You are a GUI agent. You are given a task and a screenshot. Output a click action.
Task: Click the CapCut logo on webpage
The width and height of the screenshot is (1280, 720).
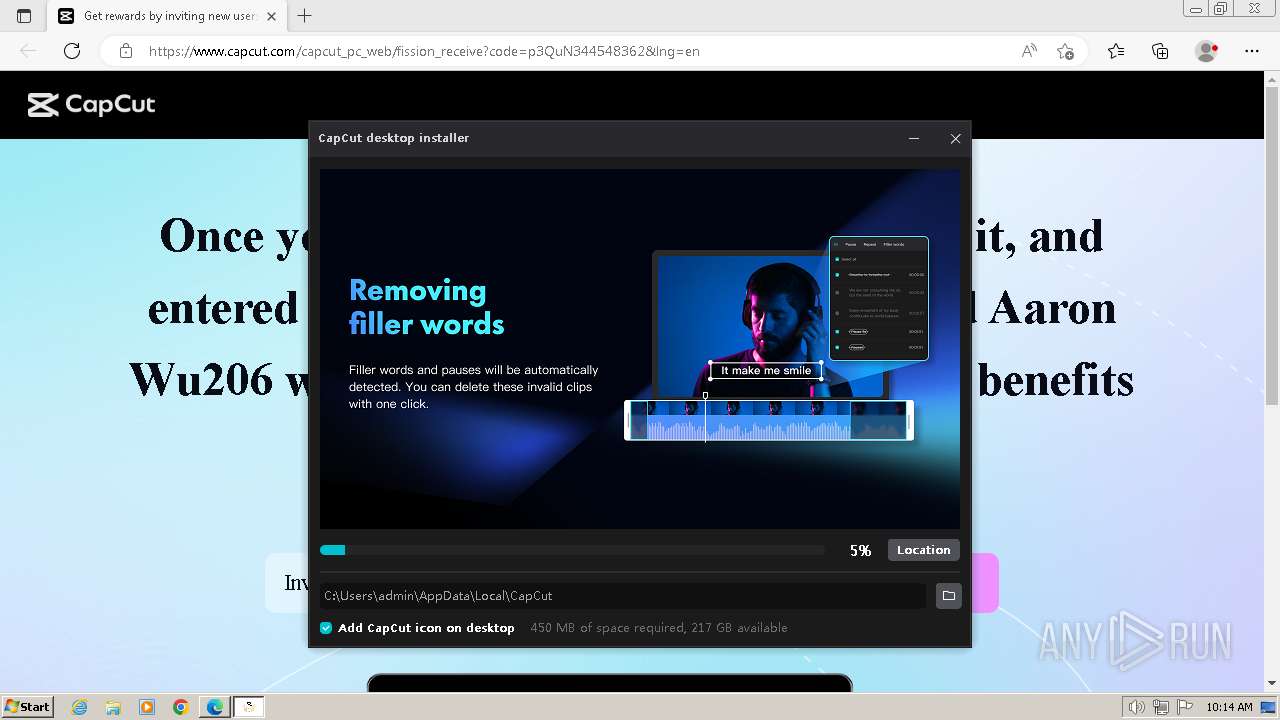(91, 105)
